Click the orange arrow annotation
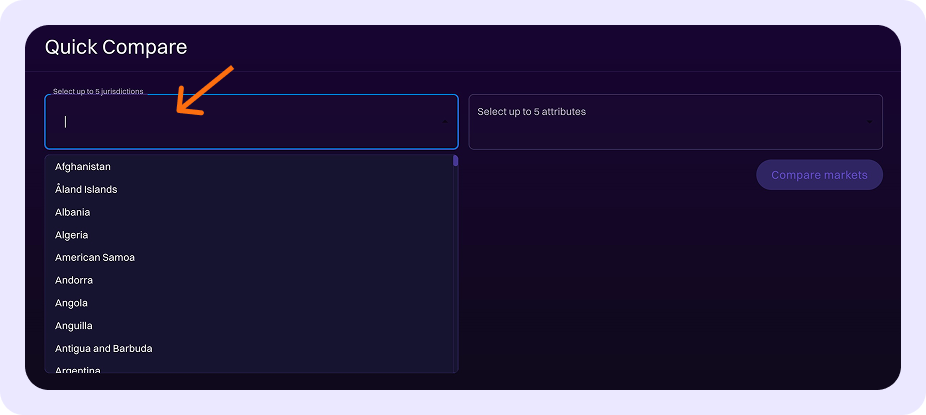 (x=205, y=91)
